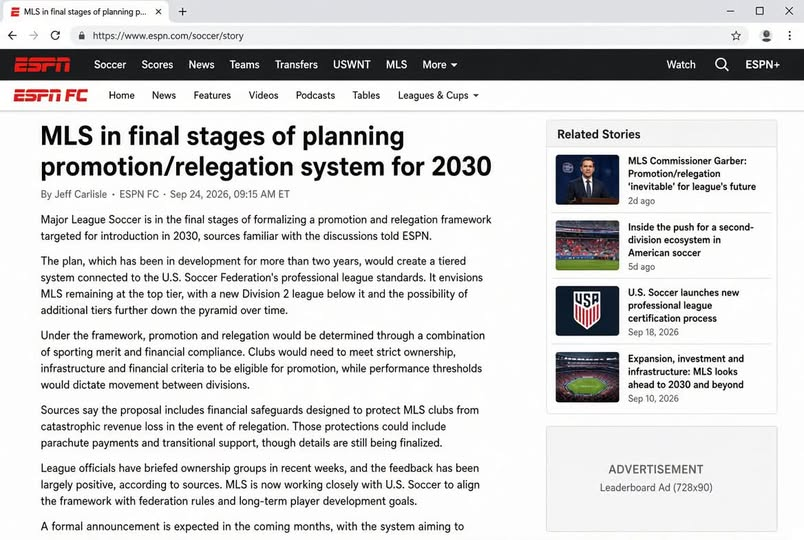
Task: Minimize the browser window
Action: click(x=731, y=11)
